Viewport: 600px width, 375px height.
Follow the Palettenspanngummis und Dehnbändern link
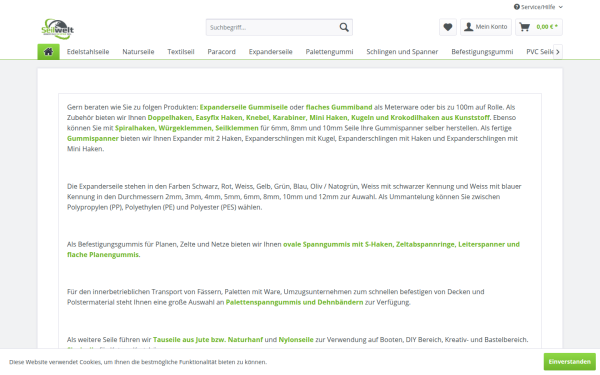pyautogui.click(x=294, y=302)
